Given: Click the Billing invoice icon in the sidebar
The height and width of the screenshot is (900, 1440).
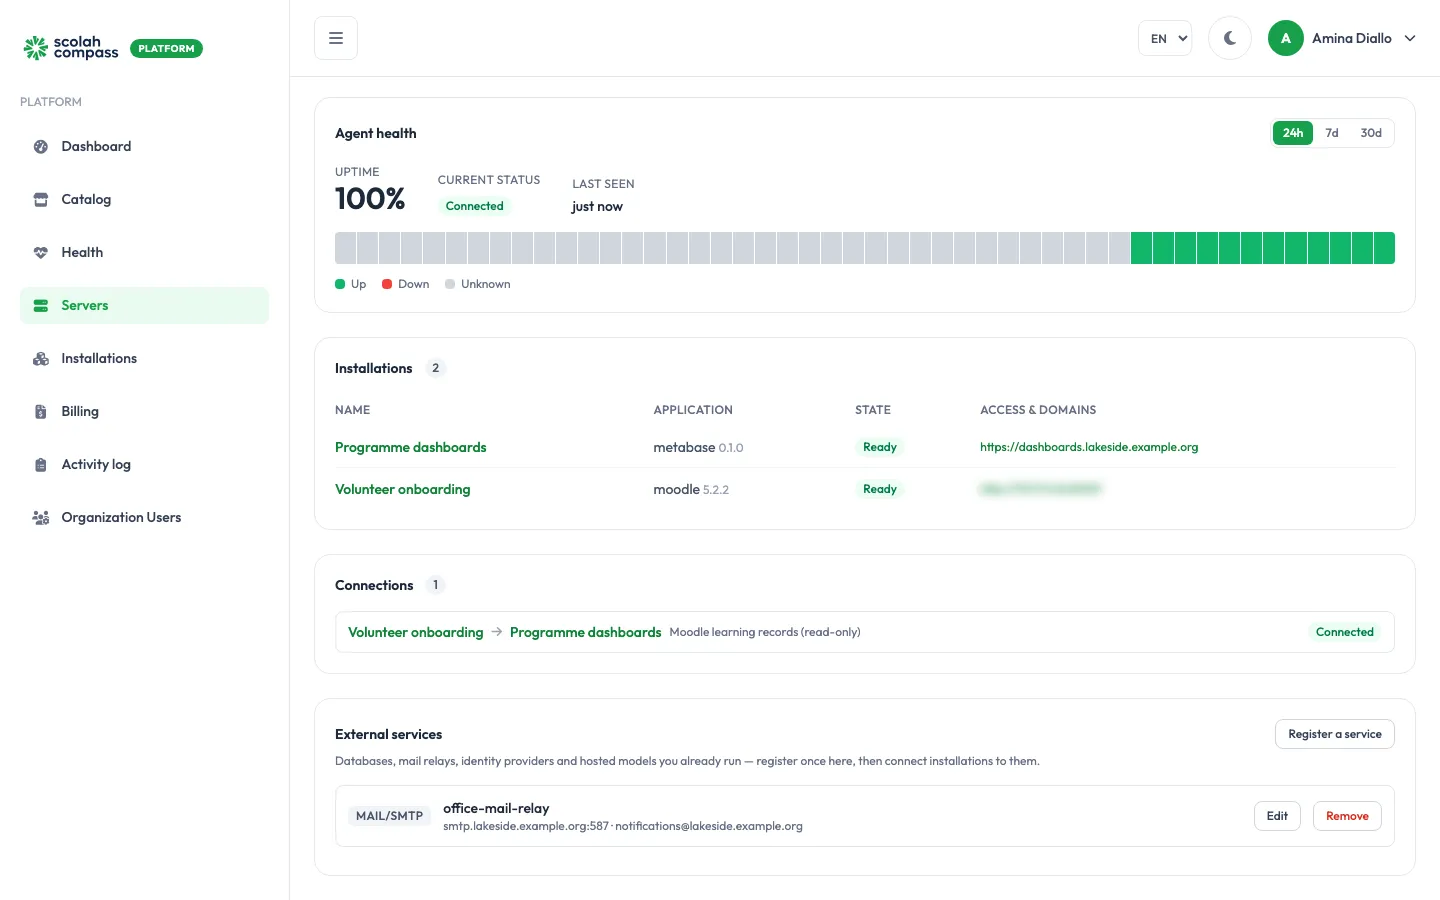Looking at the screenshot, I should [x=41, y=411].
